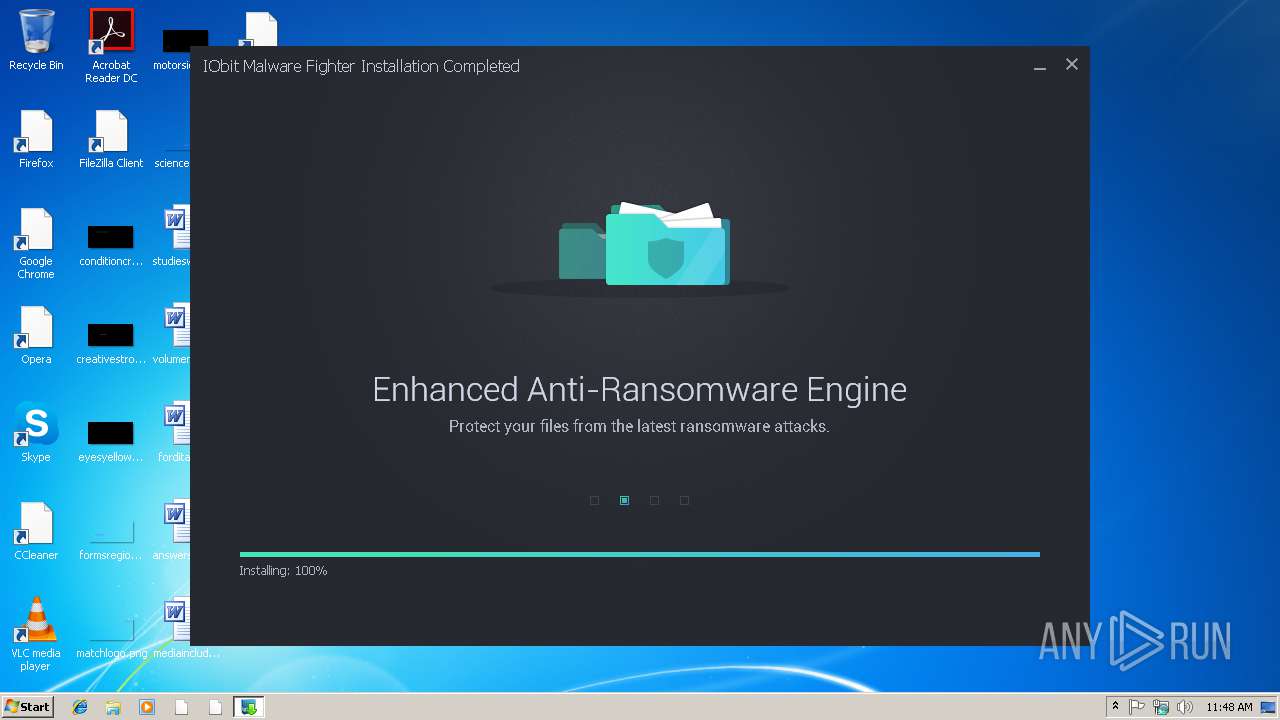Screen dimensions: 1280x720
Task: Open the Firefox desktop shortcut
Action: (x=36, y=139)
